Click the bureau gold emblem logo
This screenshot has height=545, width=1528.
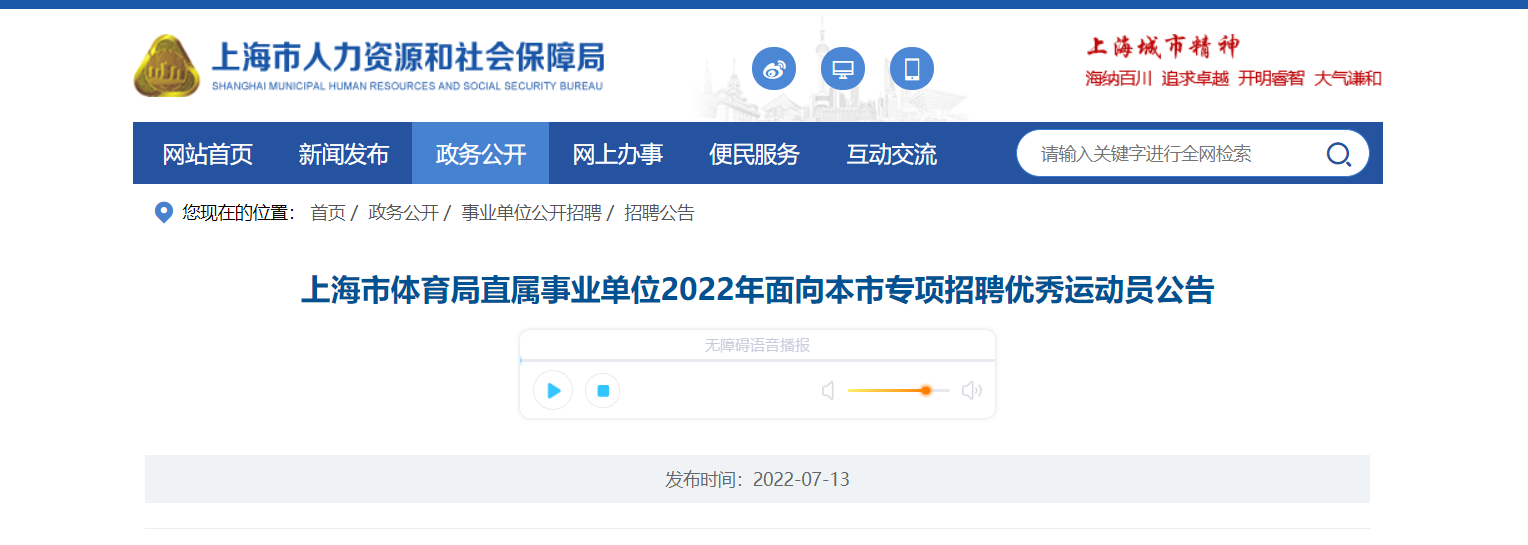pos(167,66)
